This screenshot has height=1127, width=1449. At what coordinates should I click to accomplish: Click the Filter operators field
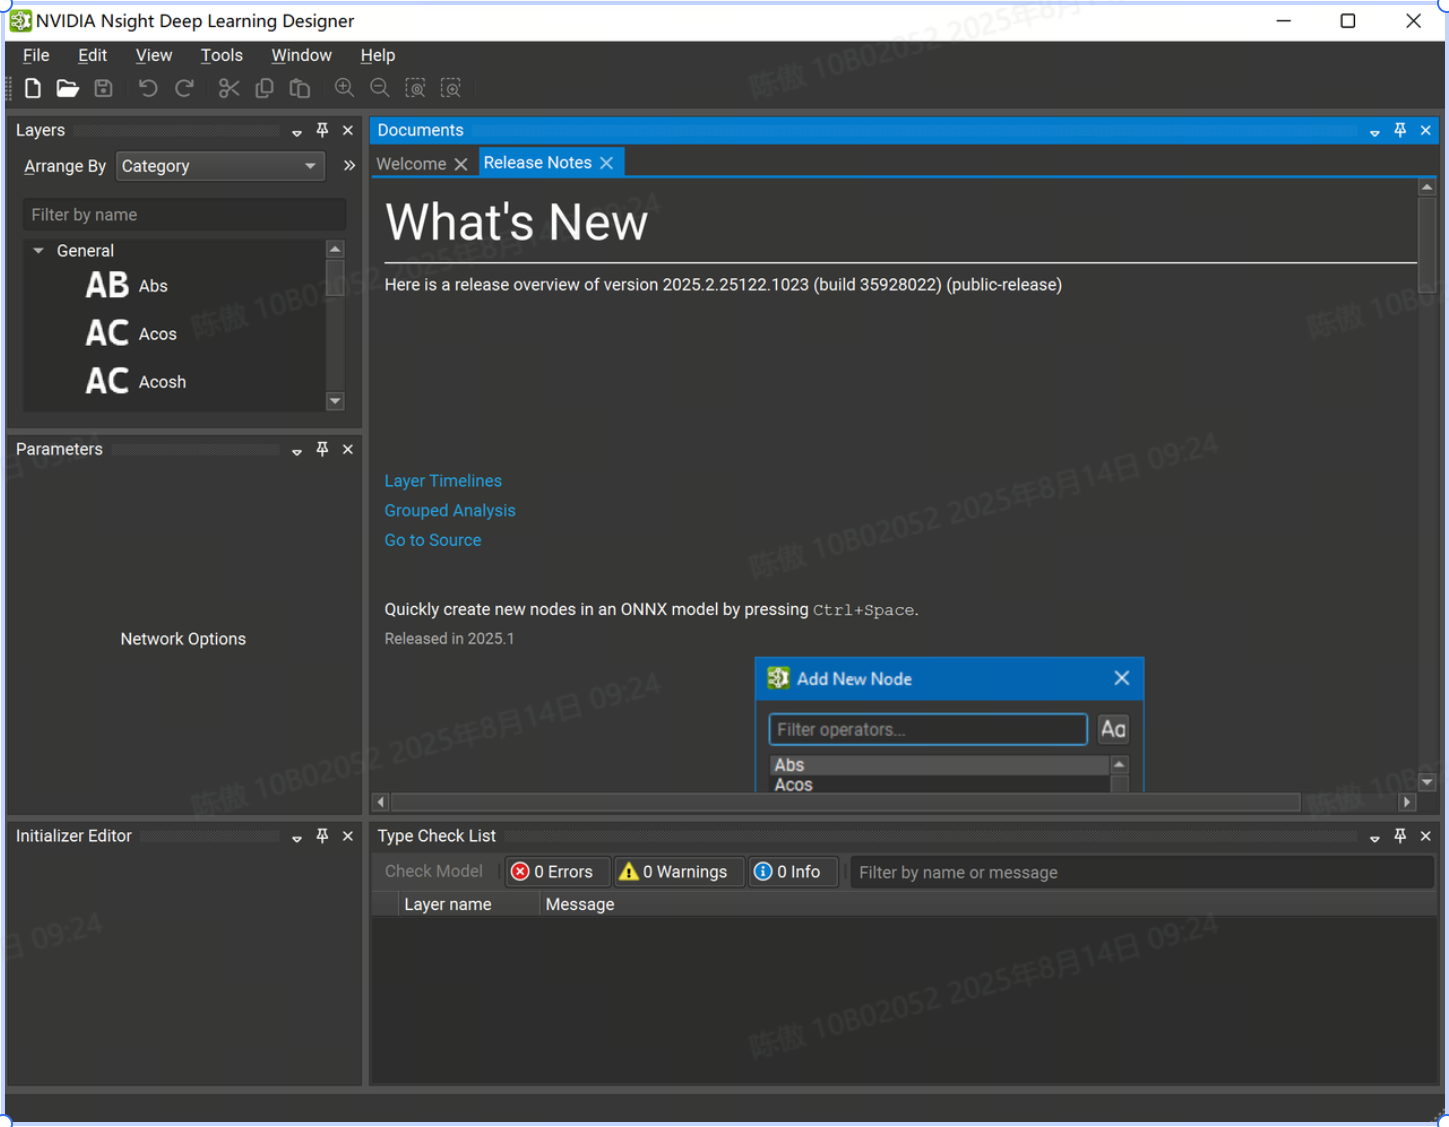click(x=928, y=729)
